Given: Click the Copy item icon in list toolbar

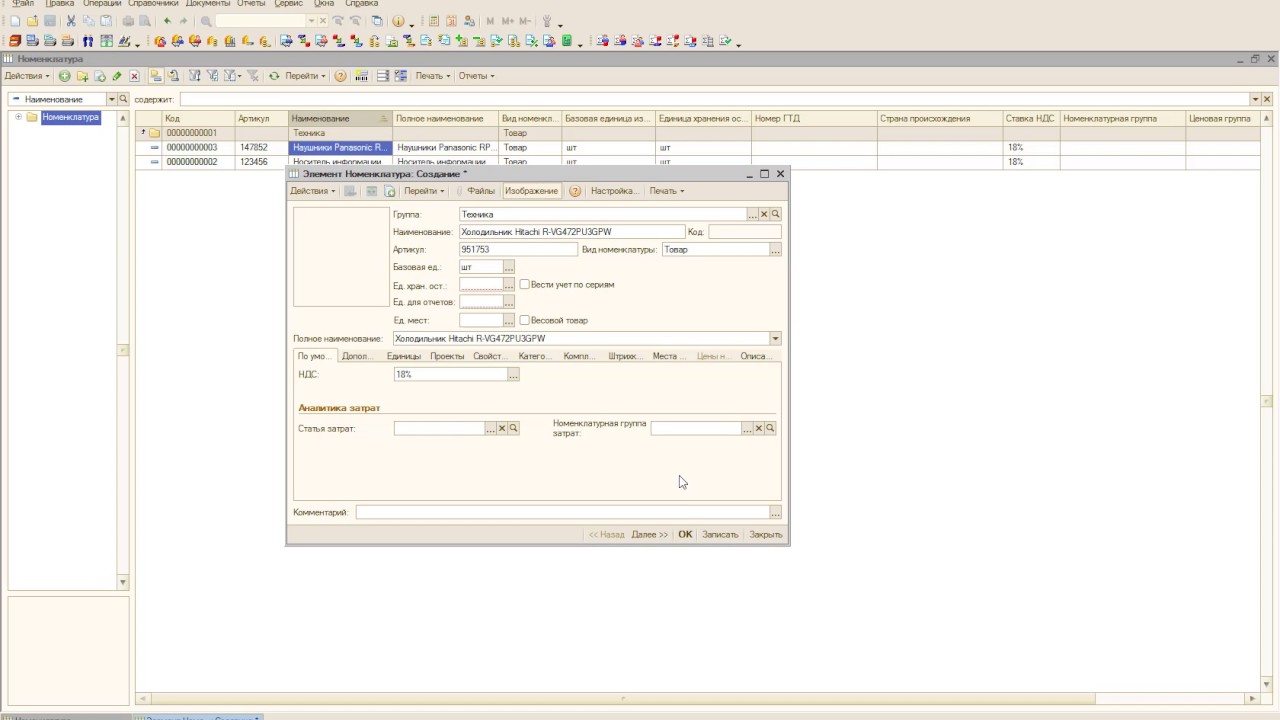Looking at the screenshot, I should tap(100, 76).
